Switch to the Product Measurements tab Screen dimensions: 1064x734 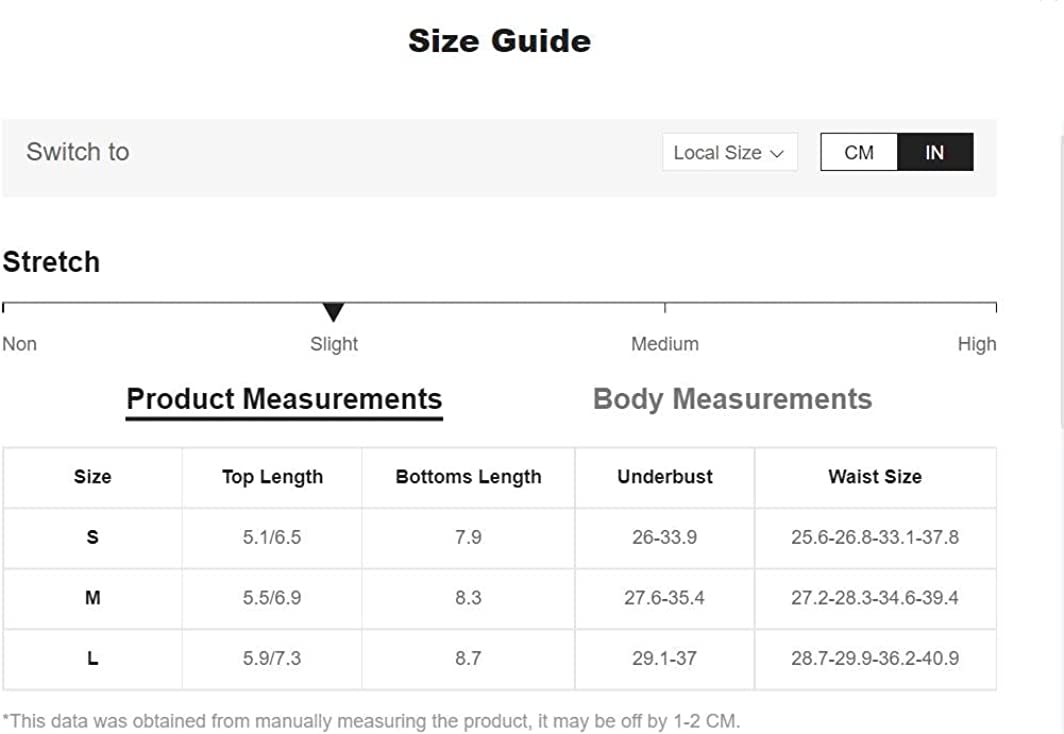point(284,399)
